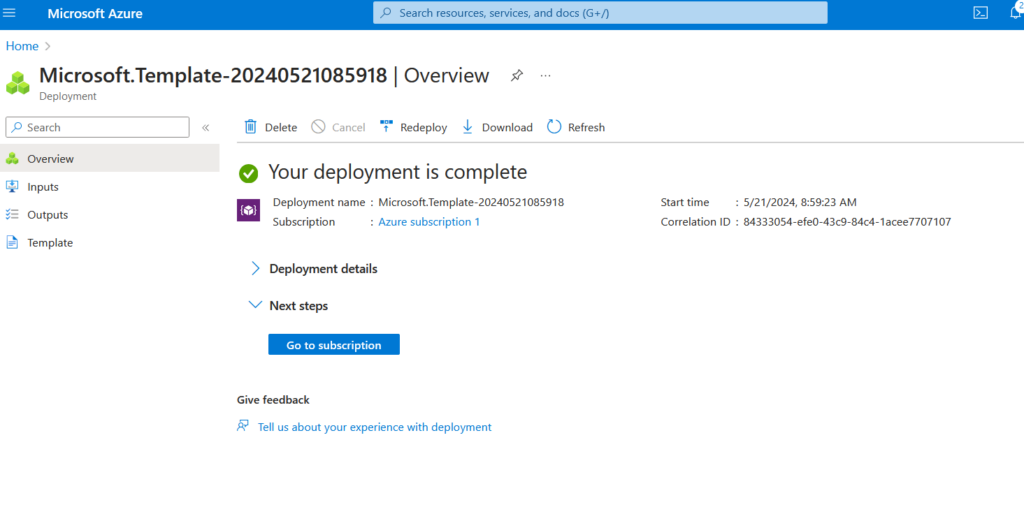
Task: Click the Go to subscription button
Action: click(334, 345)
